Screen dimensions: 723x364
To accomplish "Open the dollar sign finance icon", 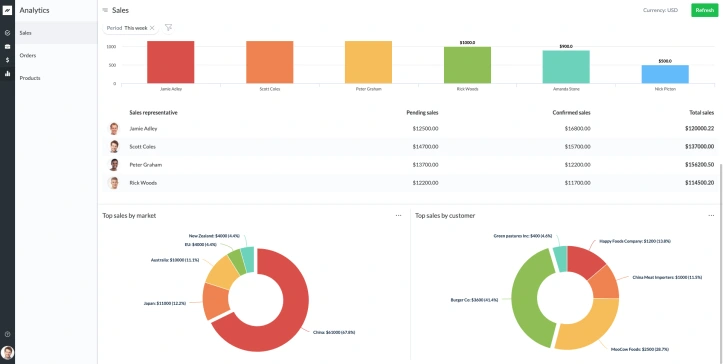I will tap(7, 60).
